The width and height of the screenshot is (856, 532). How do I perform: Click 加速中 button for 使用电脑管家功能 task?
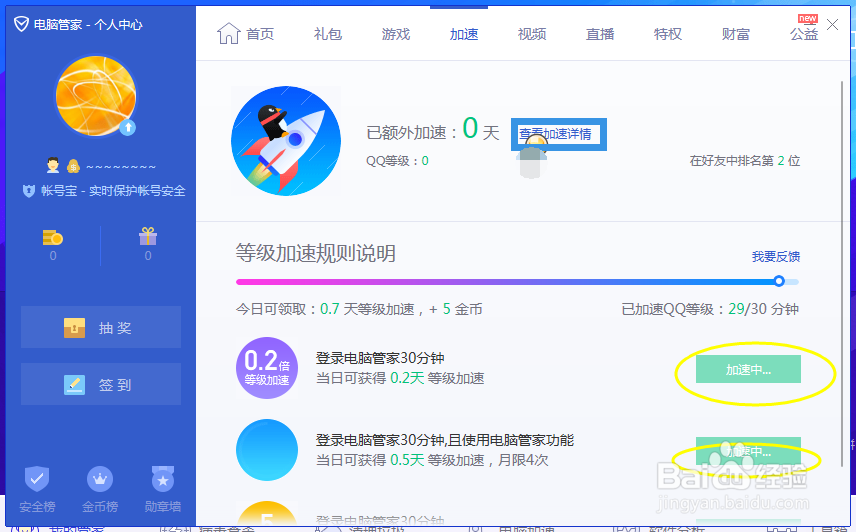[748, 451]
